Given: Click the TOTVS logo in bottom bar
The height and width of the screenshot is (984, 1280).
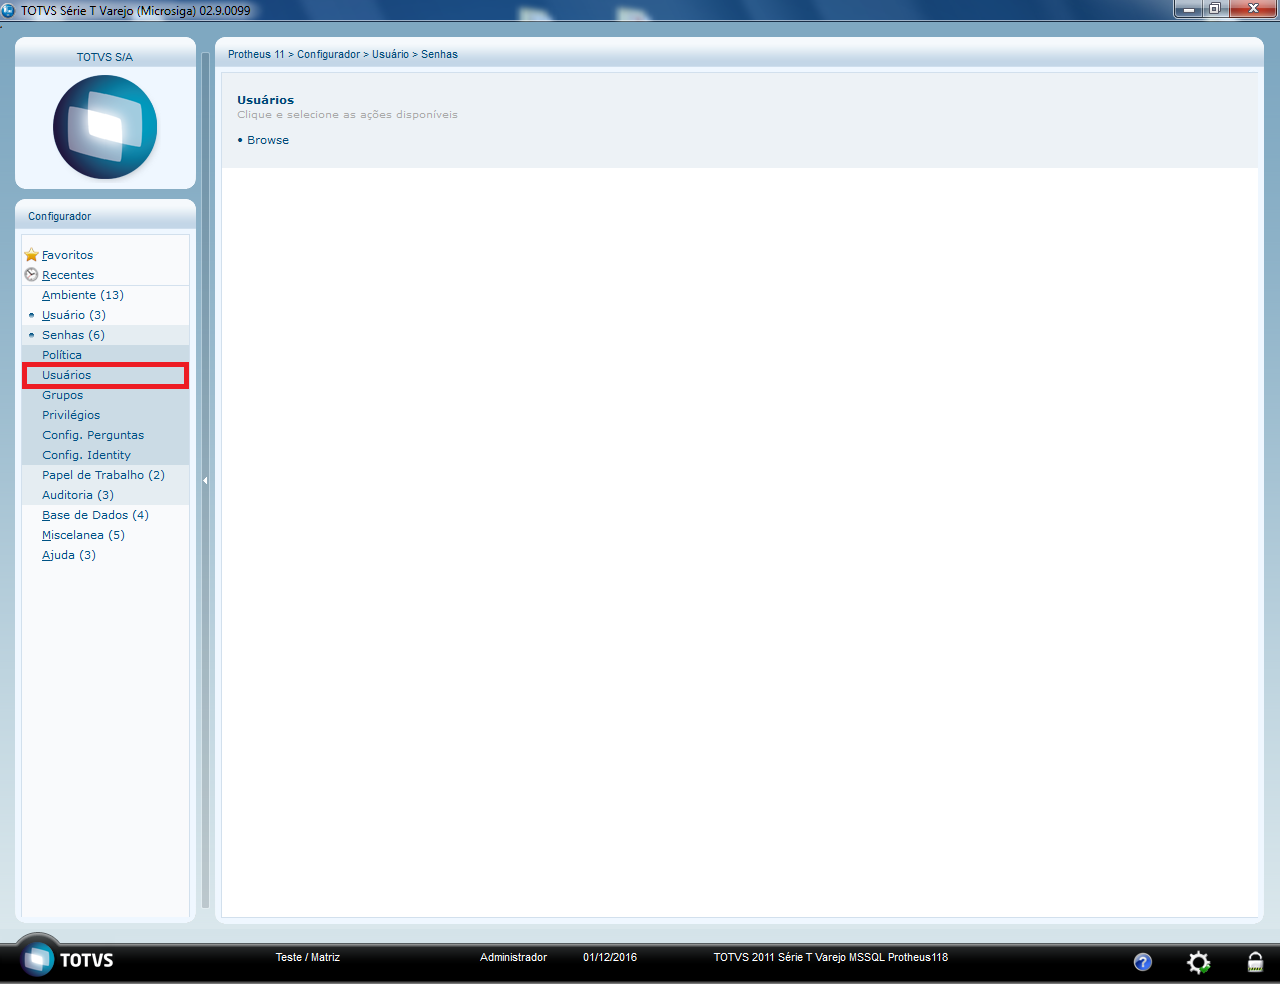Looking at the screenshot, I should pos(68,960).
